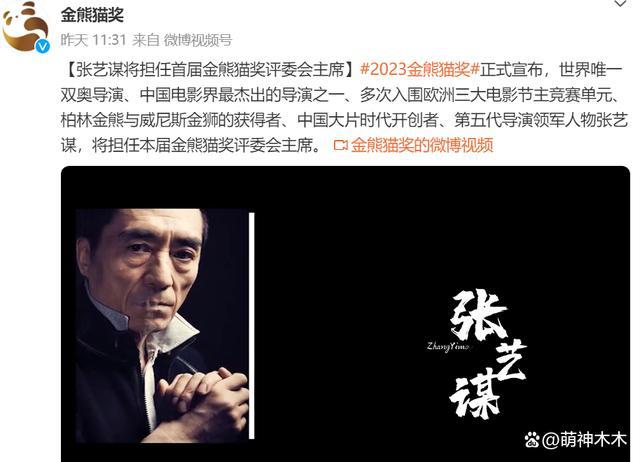Click the post body text paragraph
Image resolution: width=640 pixels, height=462 pixels.
344,107
